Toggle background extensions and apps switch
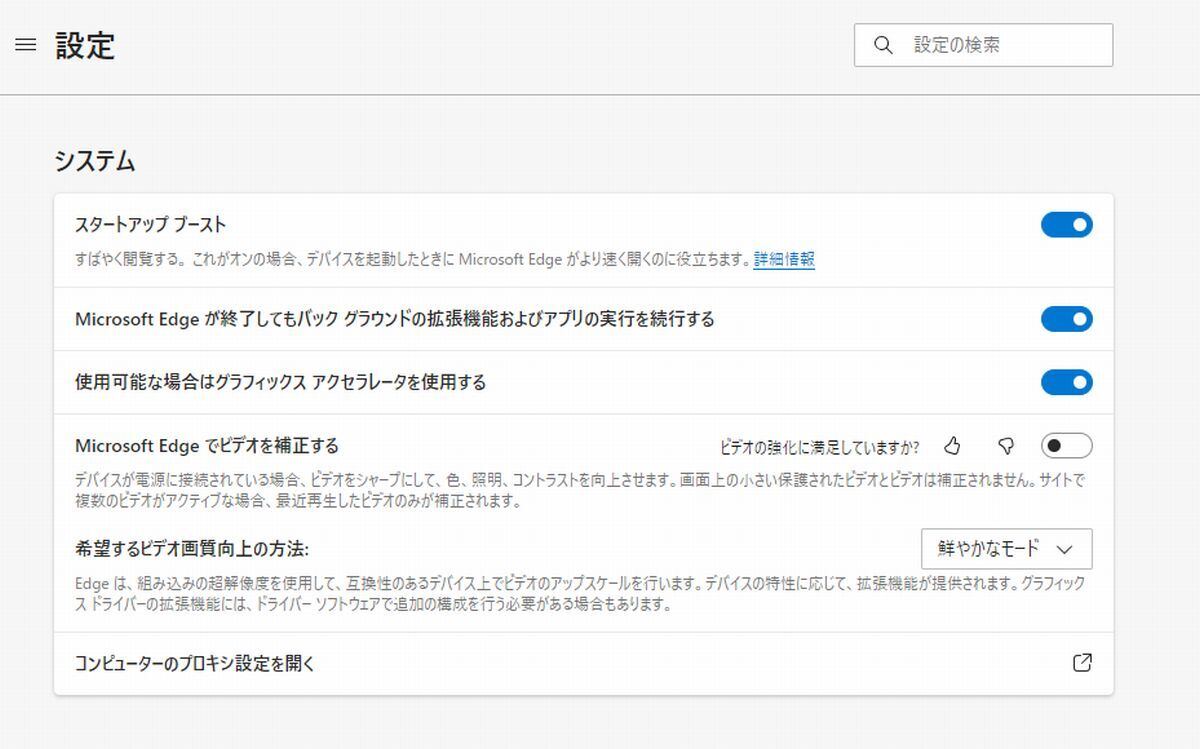Viewport: 1200px width, 749px height. point(1066,319)
